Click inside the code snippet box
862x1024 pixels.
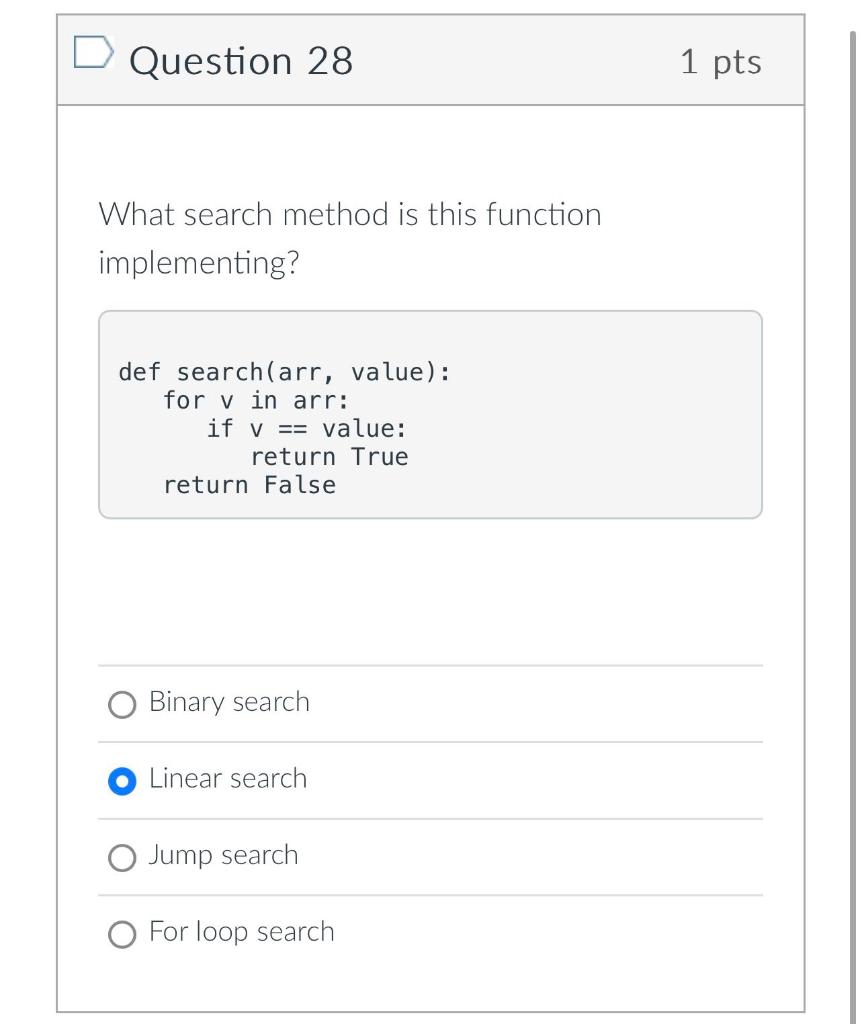point(430,415)
